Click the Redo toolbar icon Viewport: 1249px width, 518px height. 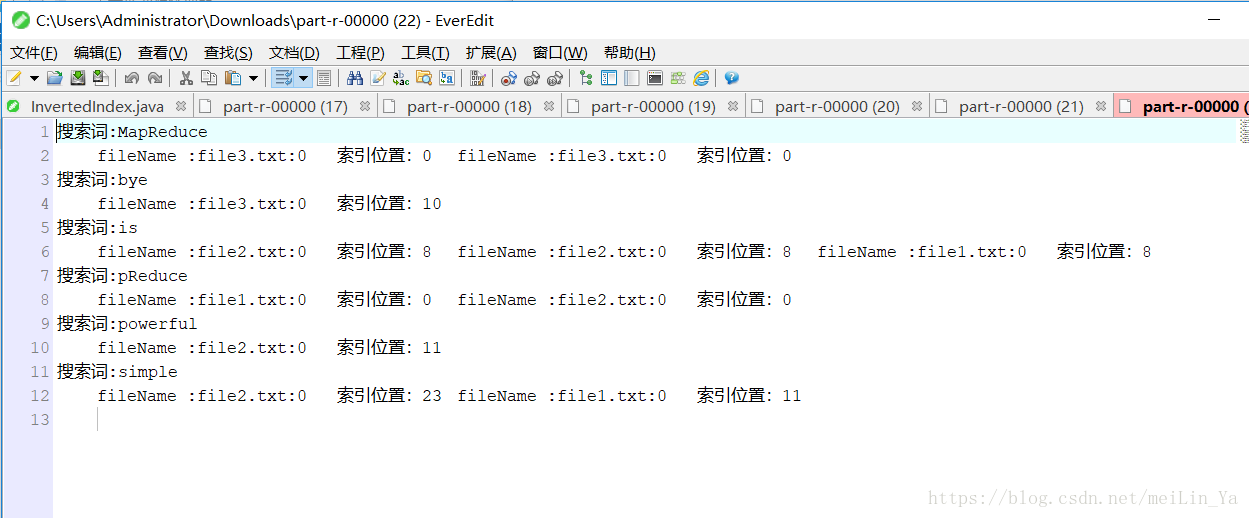155,78
